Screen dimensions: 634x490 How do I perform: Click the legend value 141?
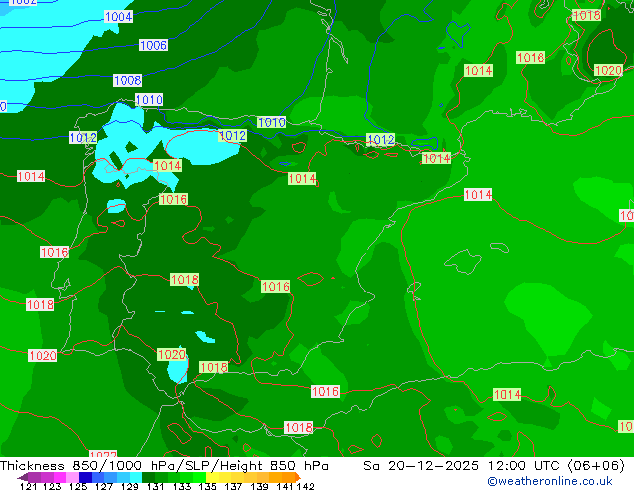(284, 486)
